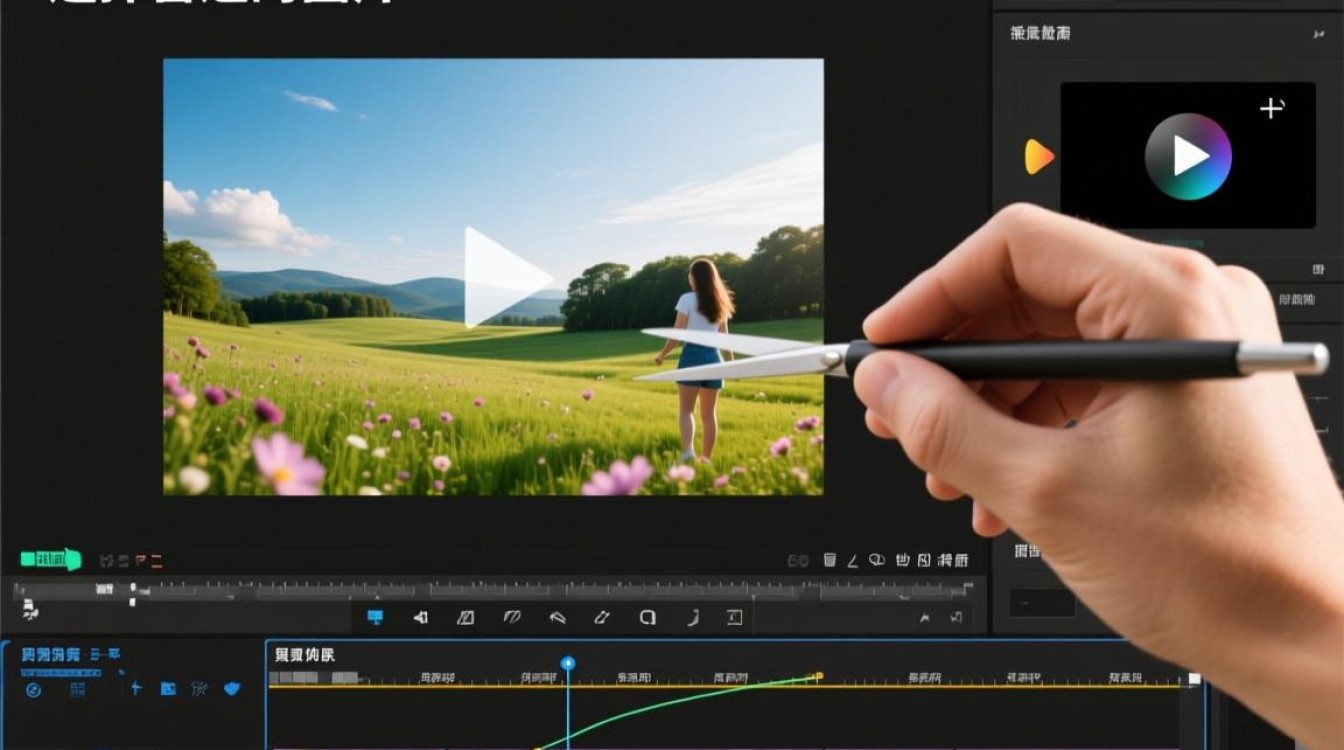Click the white end marker on the timeline ruler

pos(1194,679)
